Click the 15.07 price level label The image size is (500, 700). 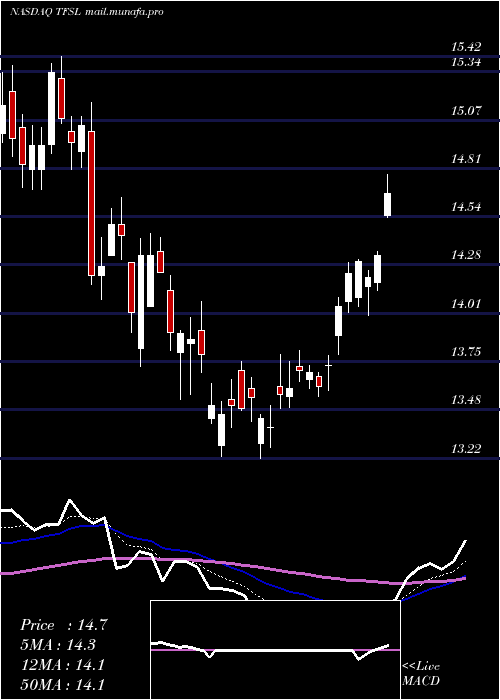466,110
